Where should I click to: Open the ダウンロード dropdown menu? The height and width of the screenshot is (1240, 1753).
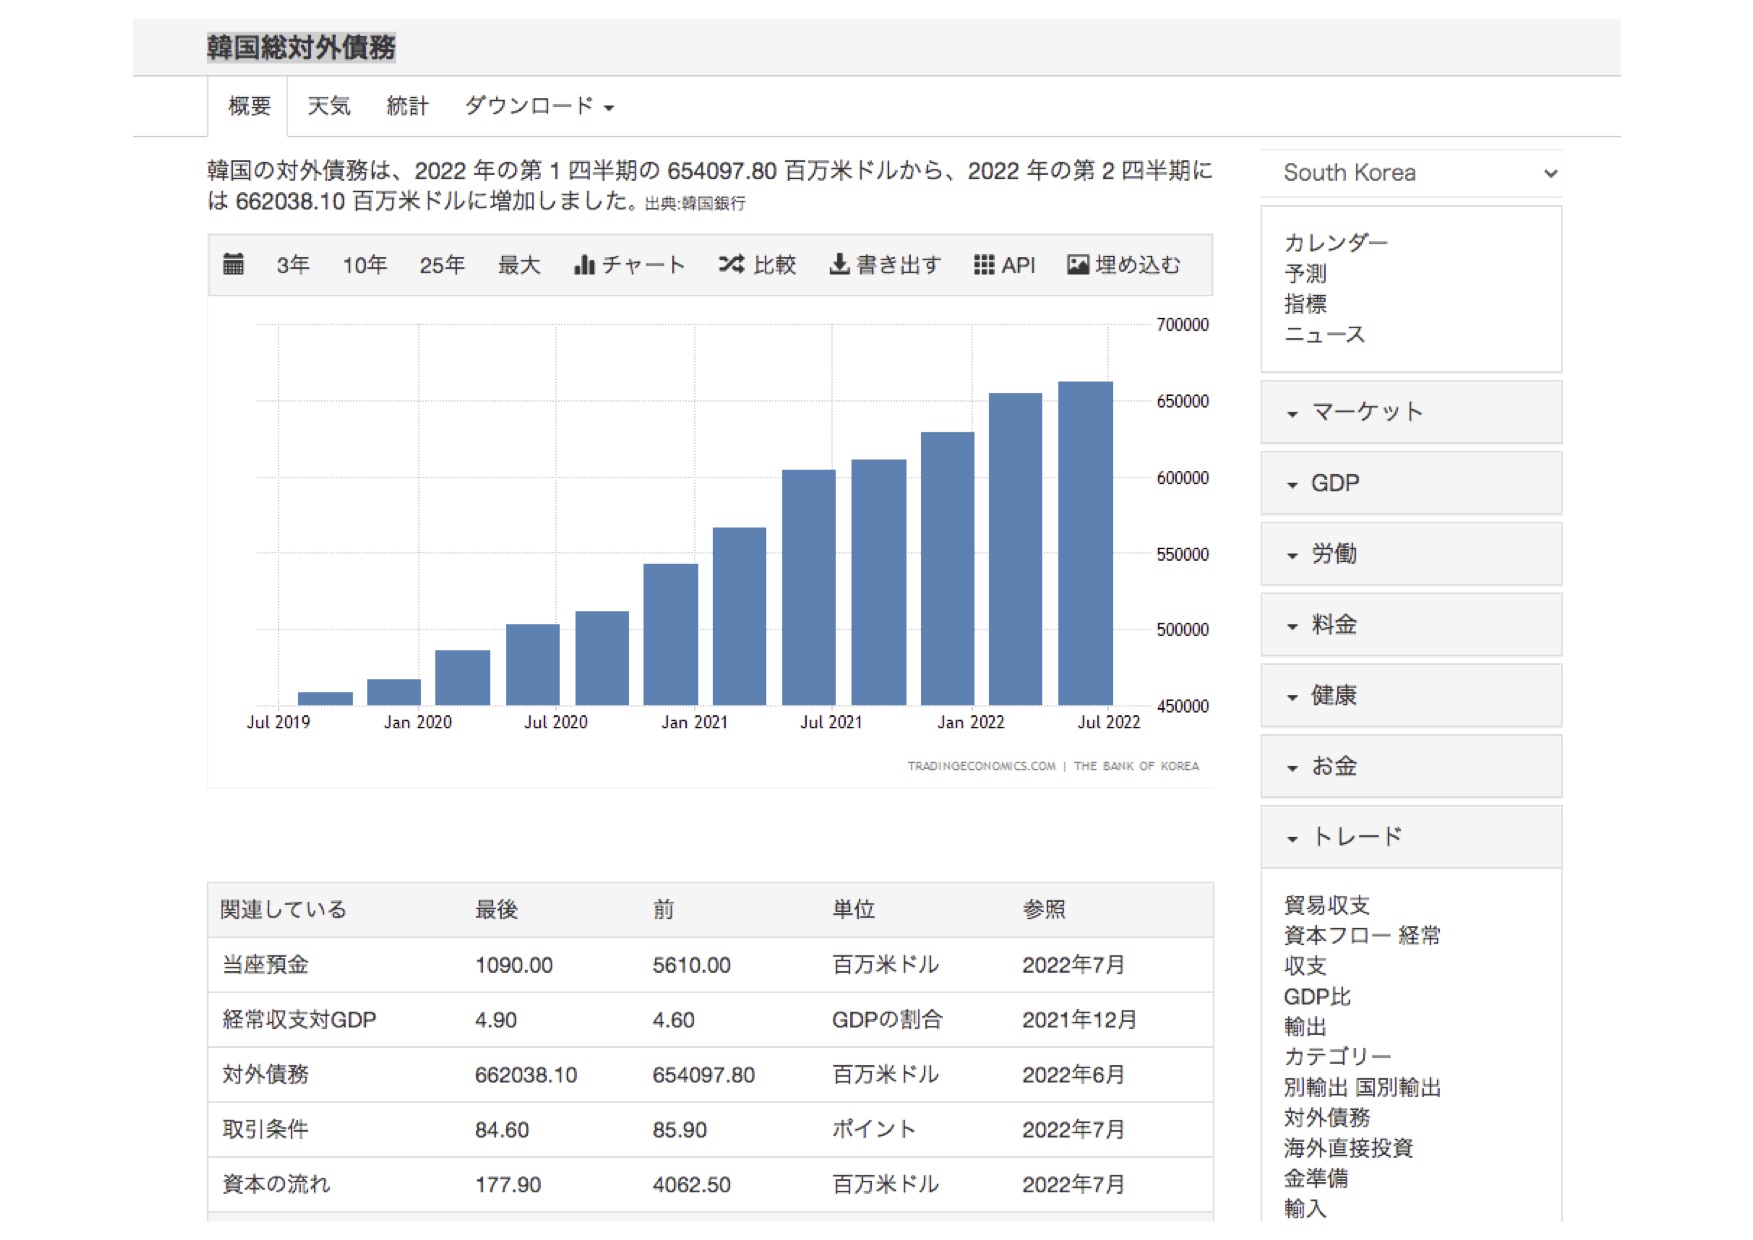tap(538, 106)
